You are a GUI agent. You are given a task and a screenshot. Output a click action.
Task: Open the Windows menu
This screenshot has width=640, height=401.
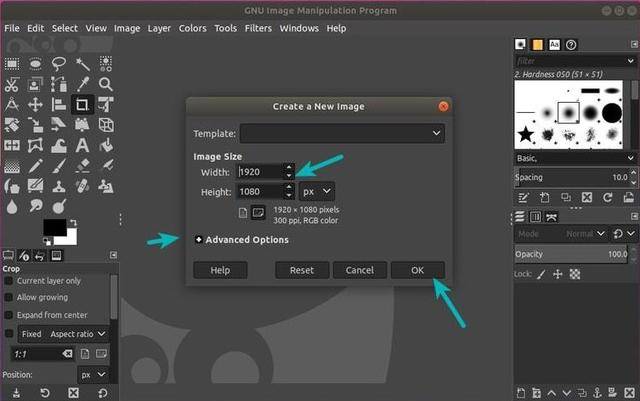[299, 28]
